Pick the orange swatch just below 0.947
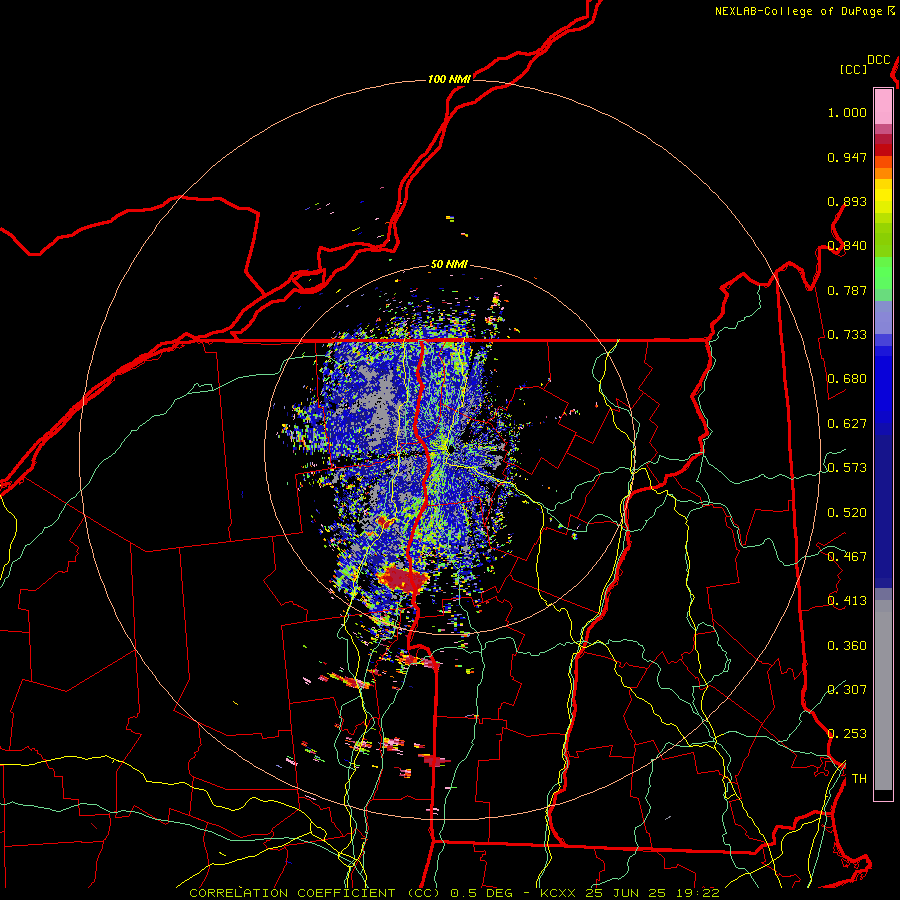 point(883,162)
